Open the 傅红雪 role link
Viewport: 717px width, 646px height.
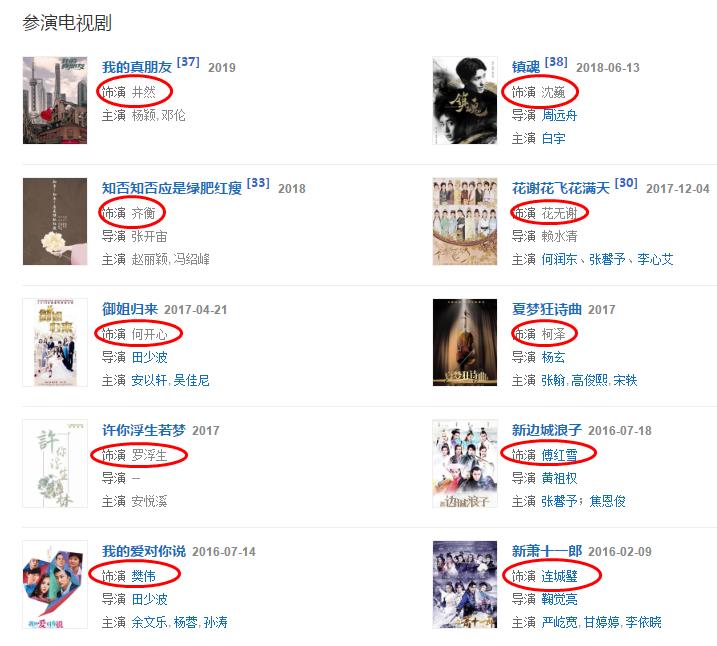(x=559, y=455)
